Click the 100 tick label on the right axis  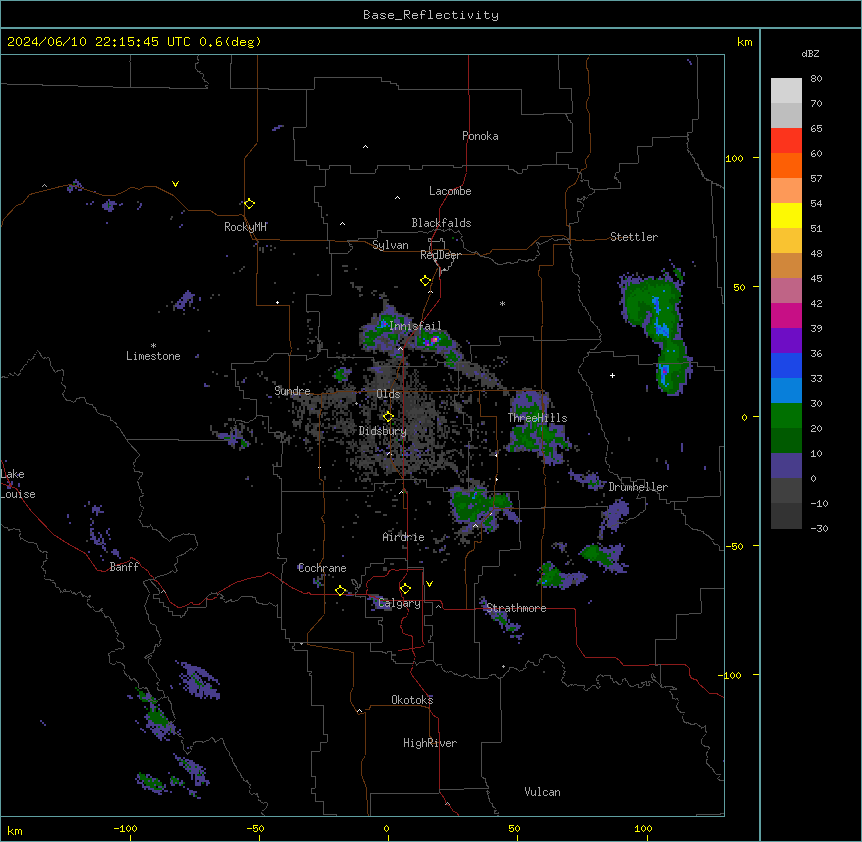coord(734,158)
